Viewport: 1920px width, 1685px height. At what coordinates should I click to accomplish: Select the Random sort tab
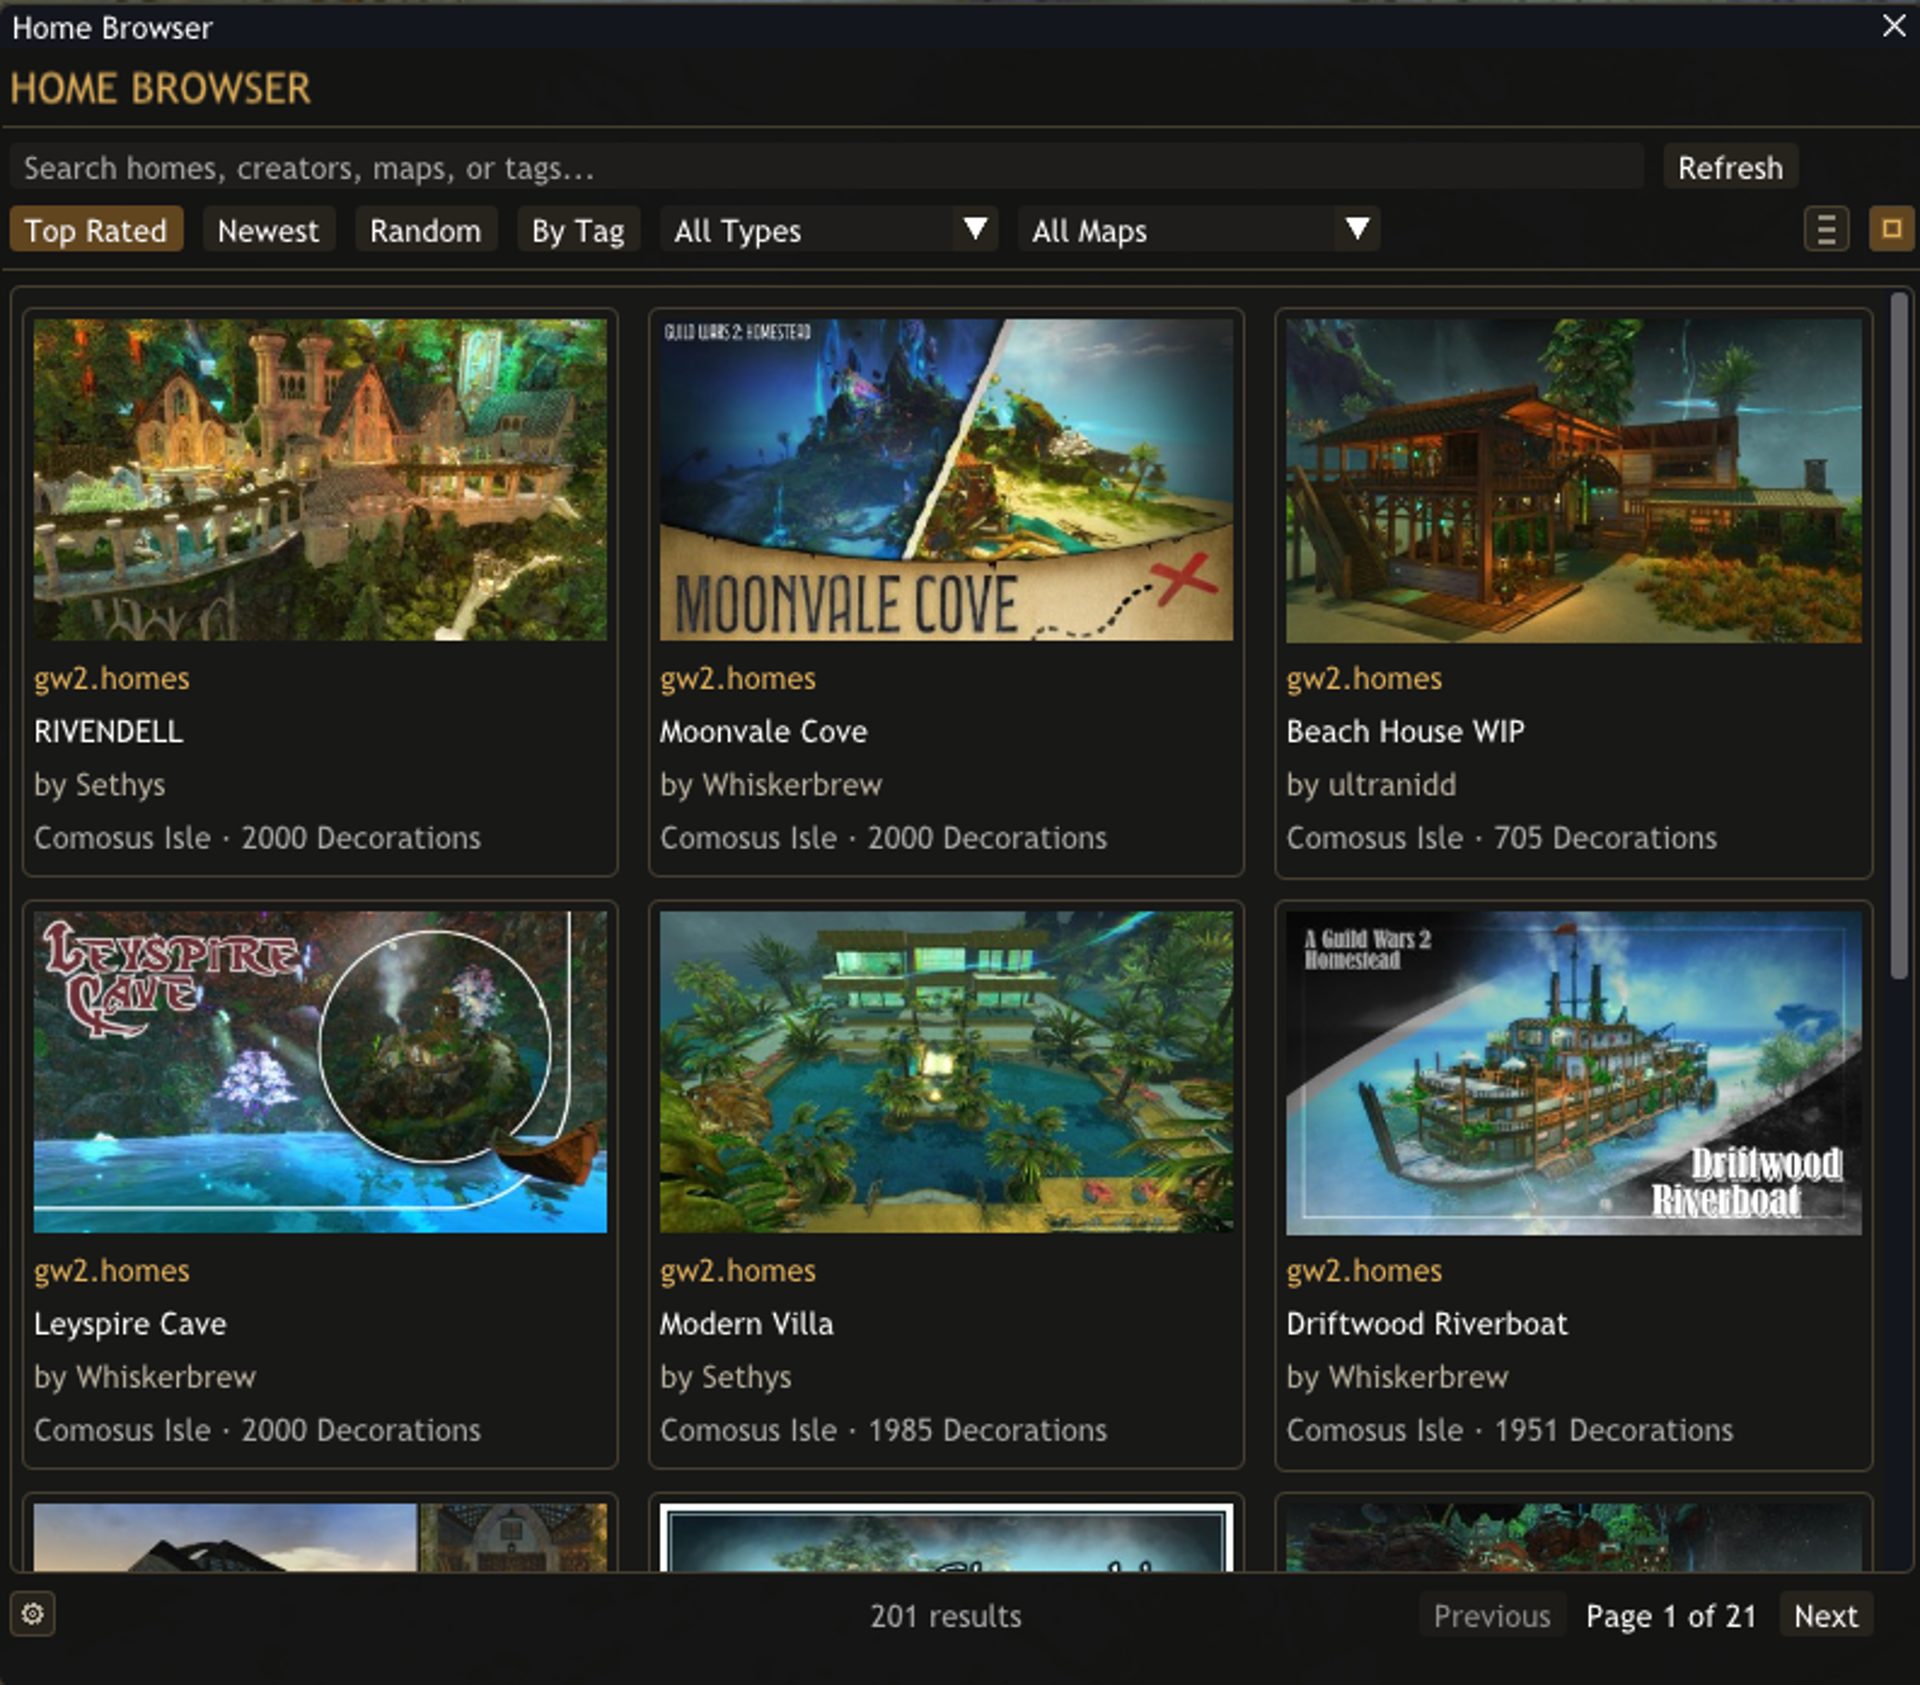[425, 230]
